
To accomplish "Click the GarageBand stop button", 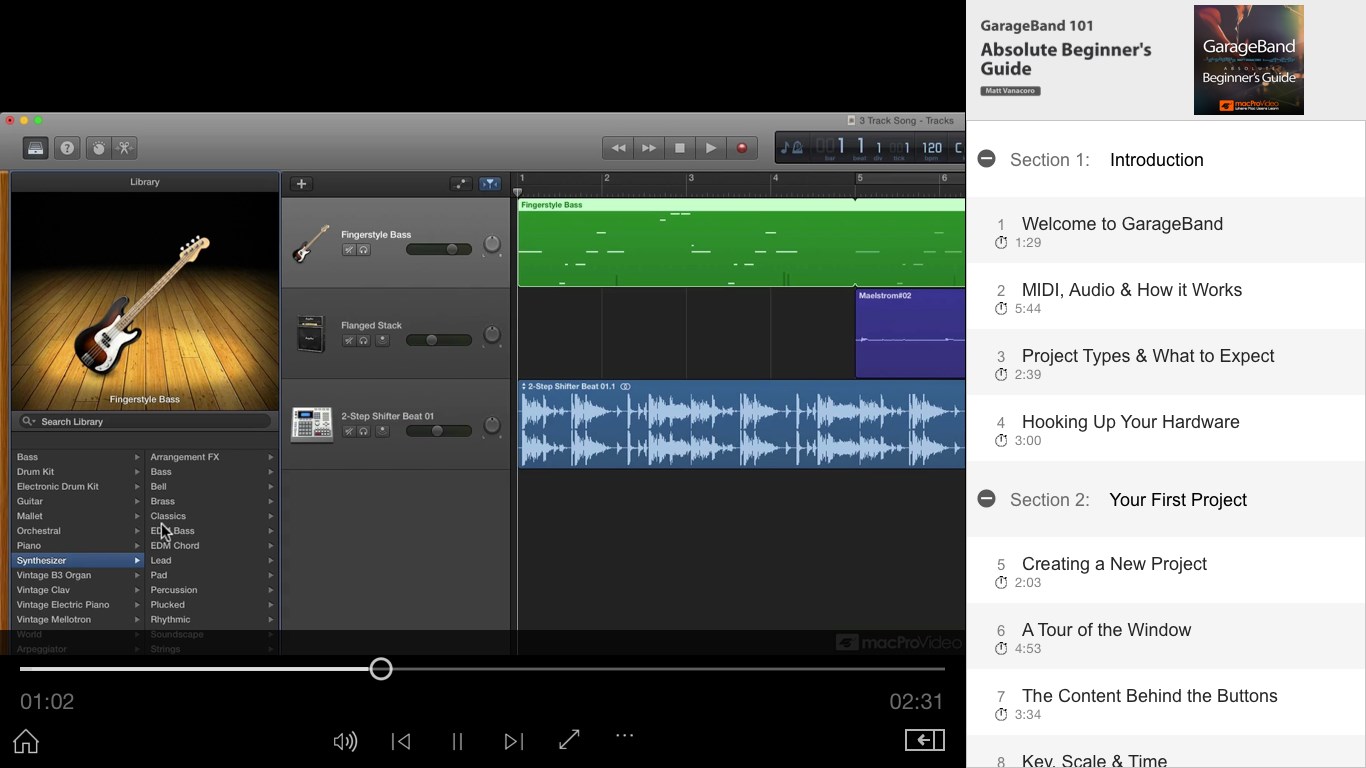I will tap(680, 148).
